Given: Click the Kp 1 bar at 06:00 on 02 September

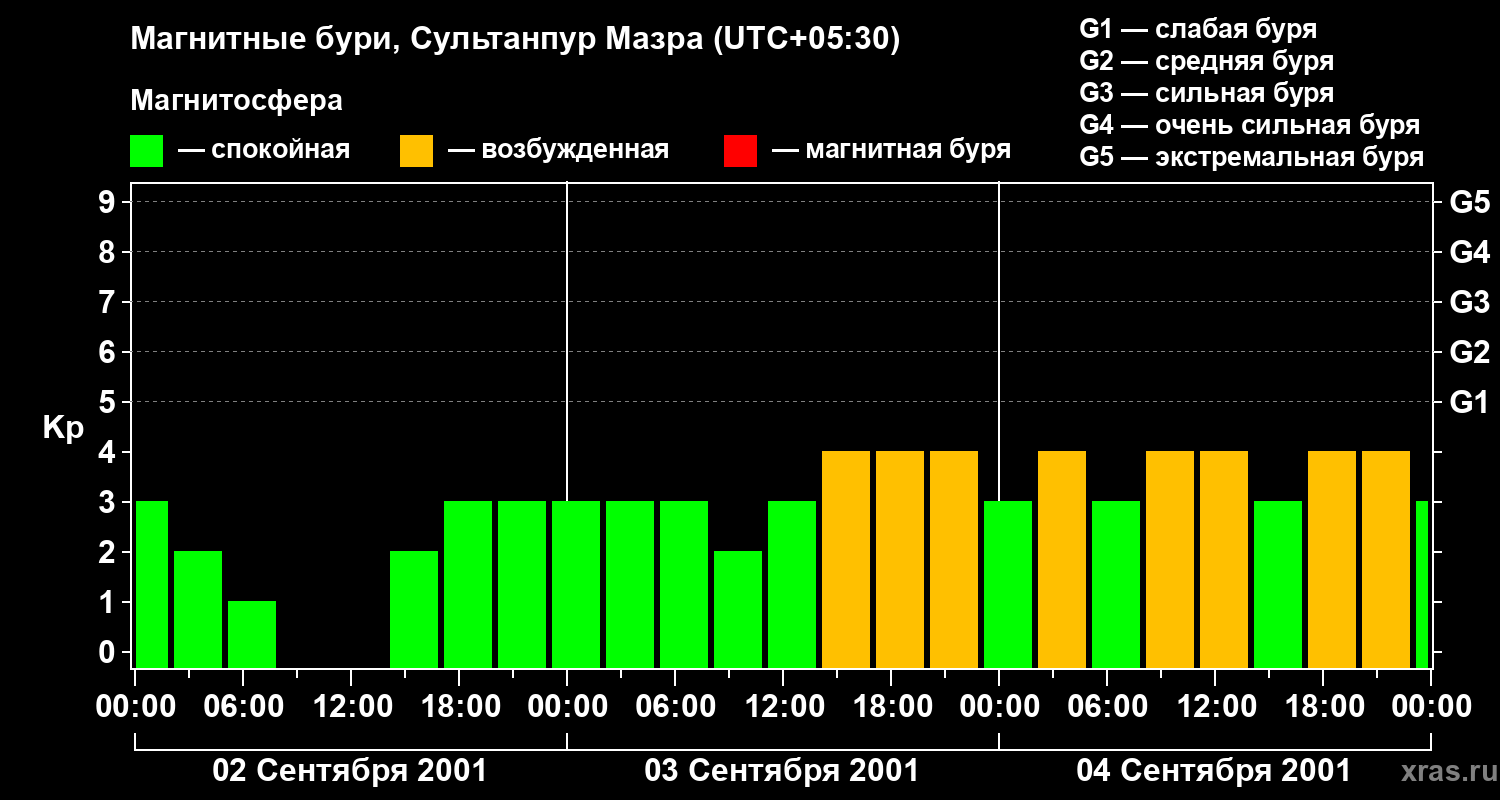Looking at the screenshot, I should click(x=252, y=634).
